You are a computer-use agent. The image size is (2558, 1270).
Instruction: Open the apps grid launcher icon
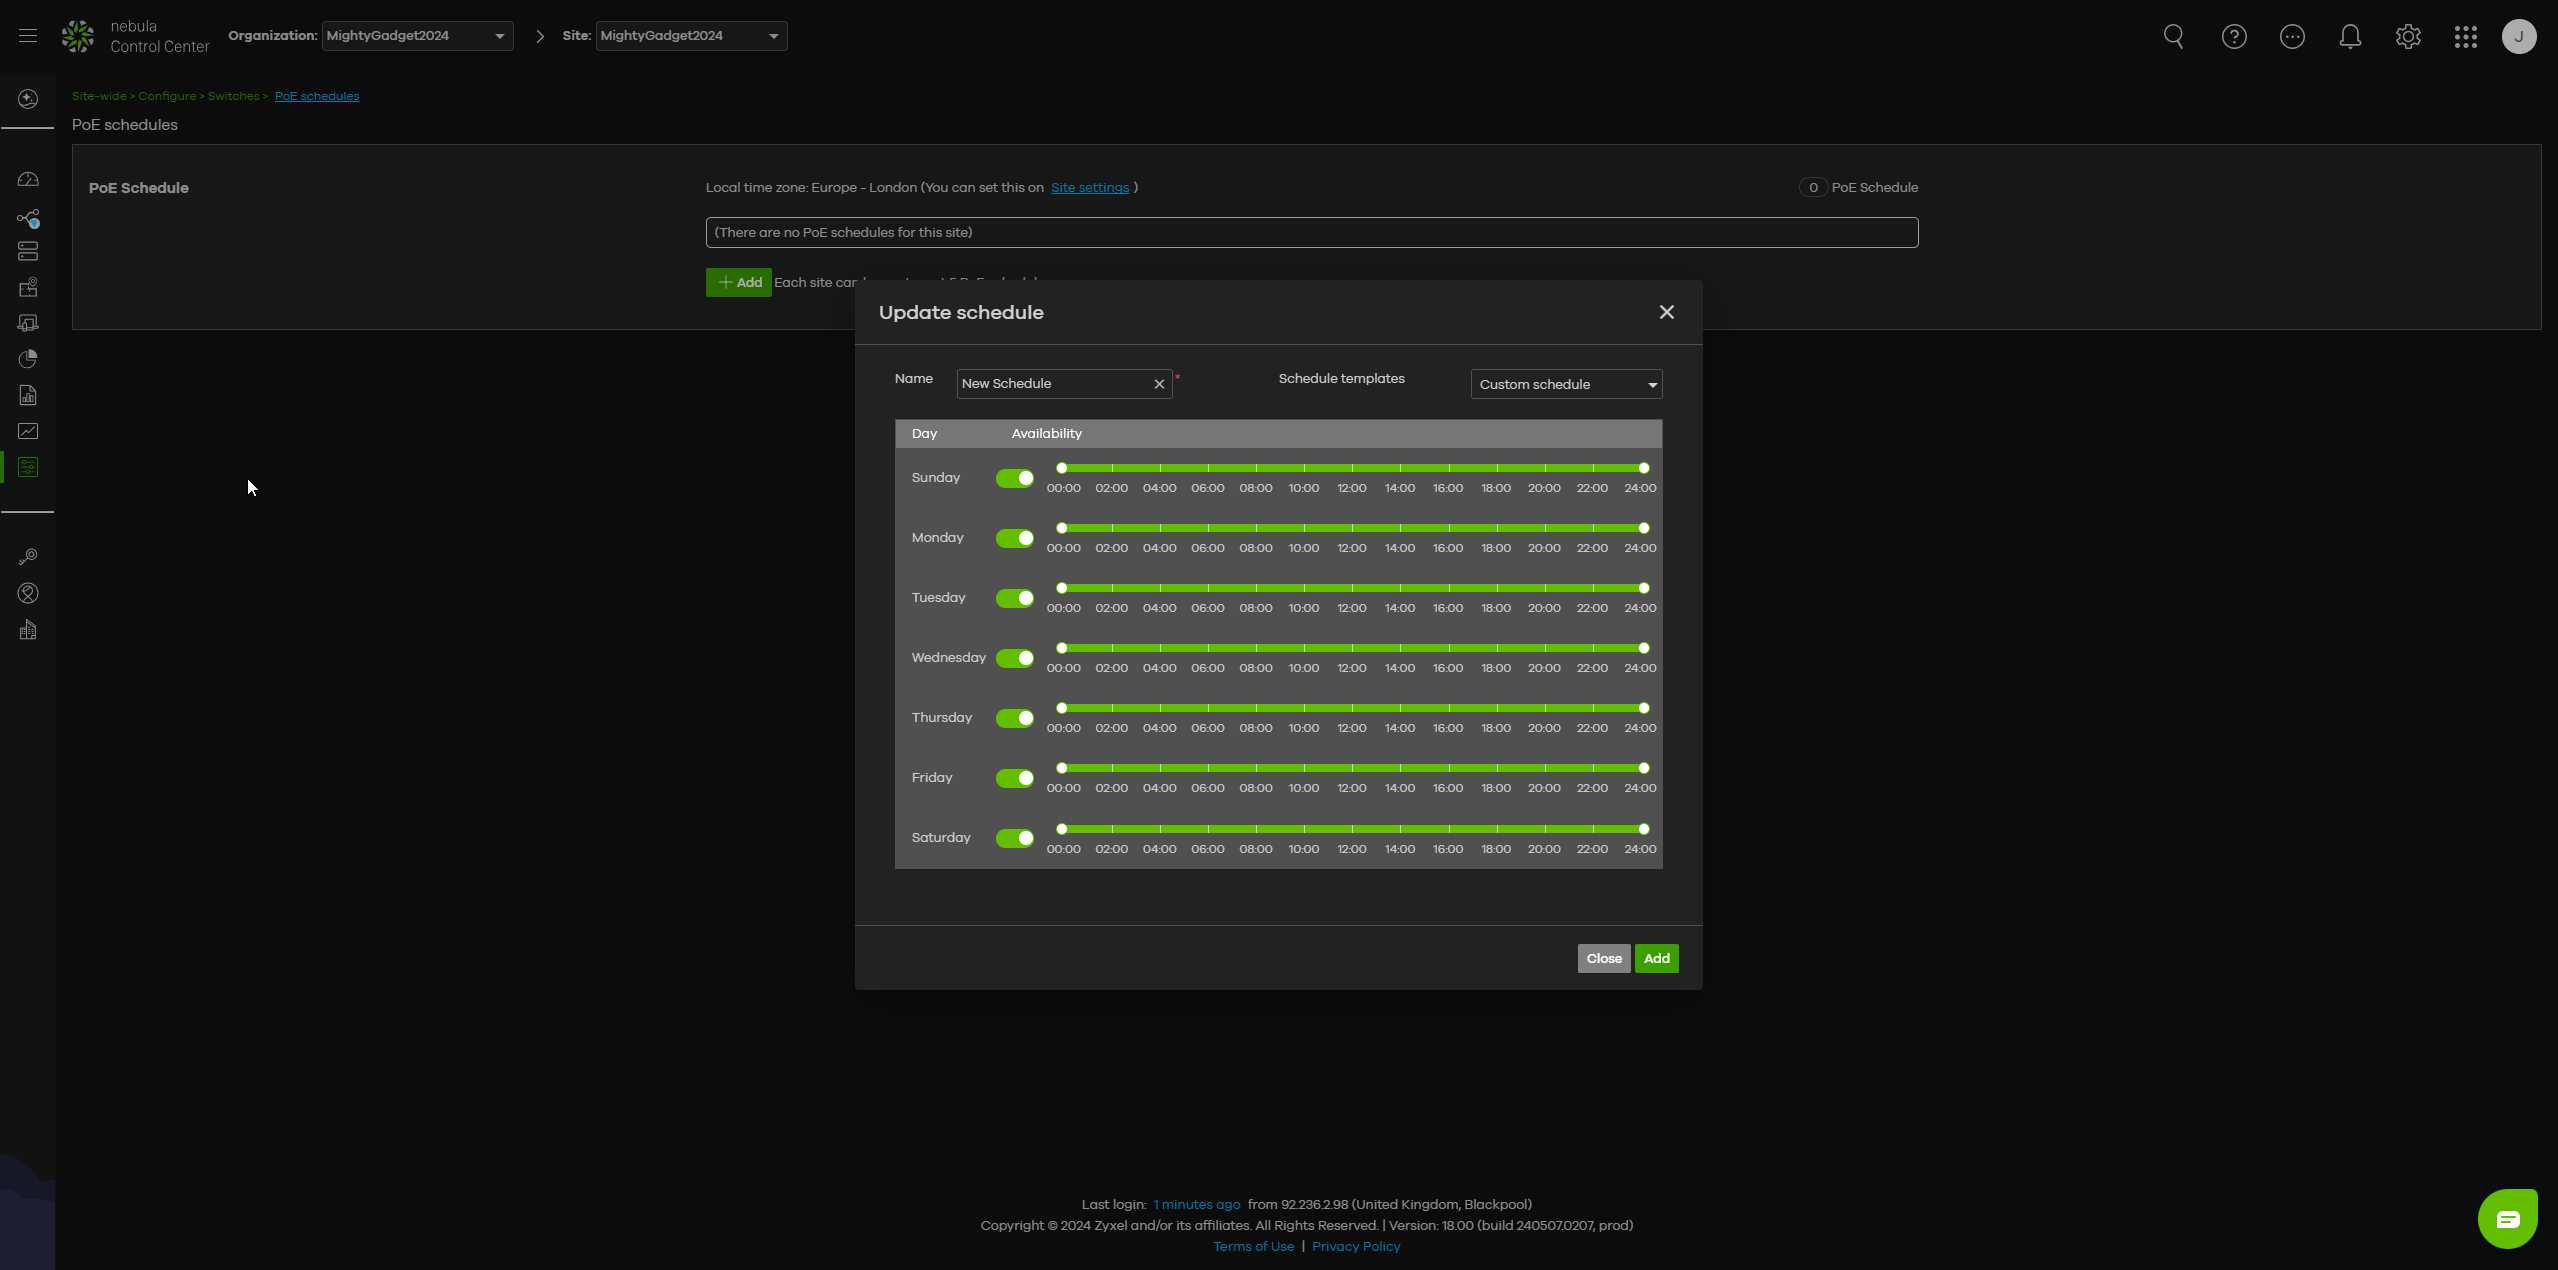(x=2465, y=37)
